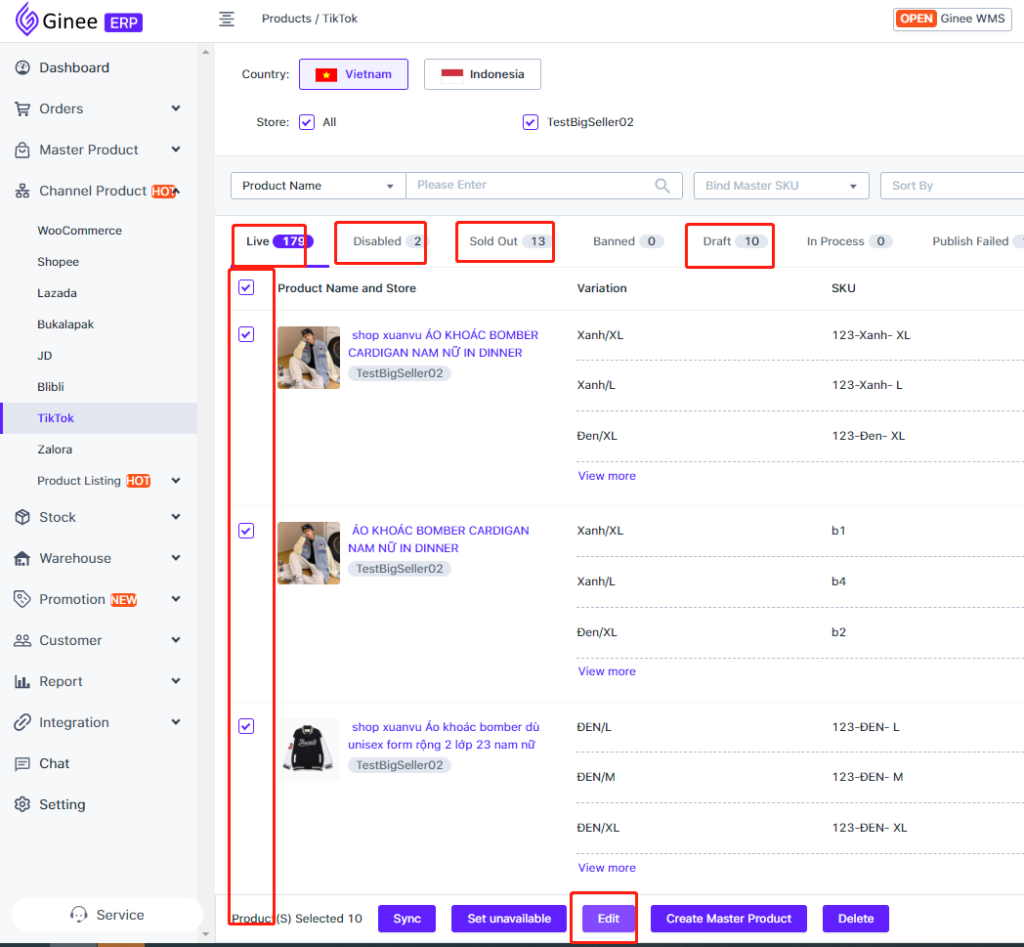The height and width of the screenshot is (947, 1024).
Task: Switch to the Disabled tab
Action: click(389, 242)
